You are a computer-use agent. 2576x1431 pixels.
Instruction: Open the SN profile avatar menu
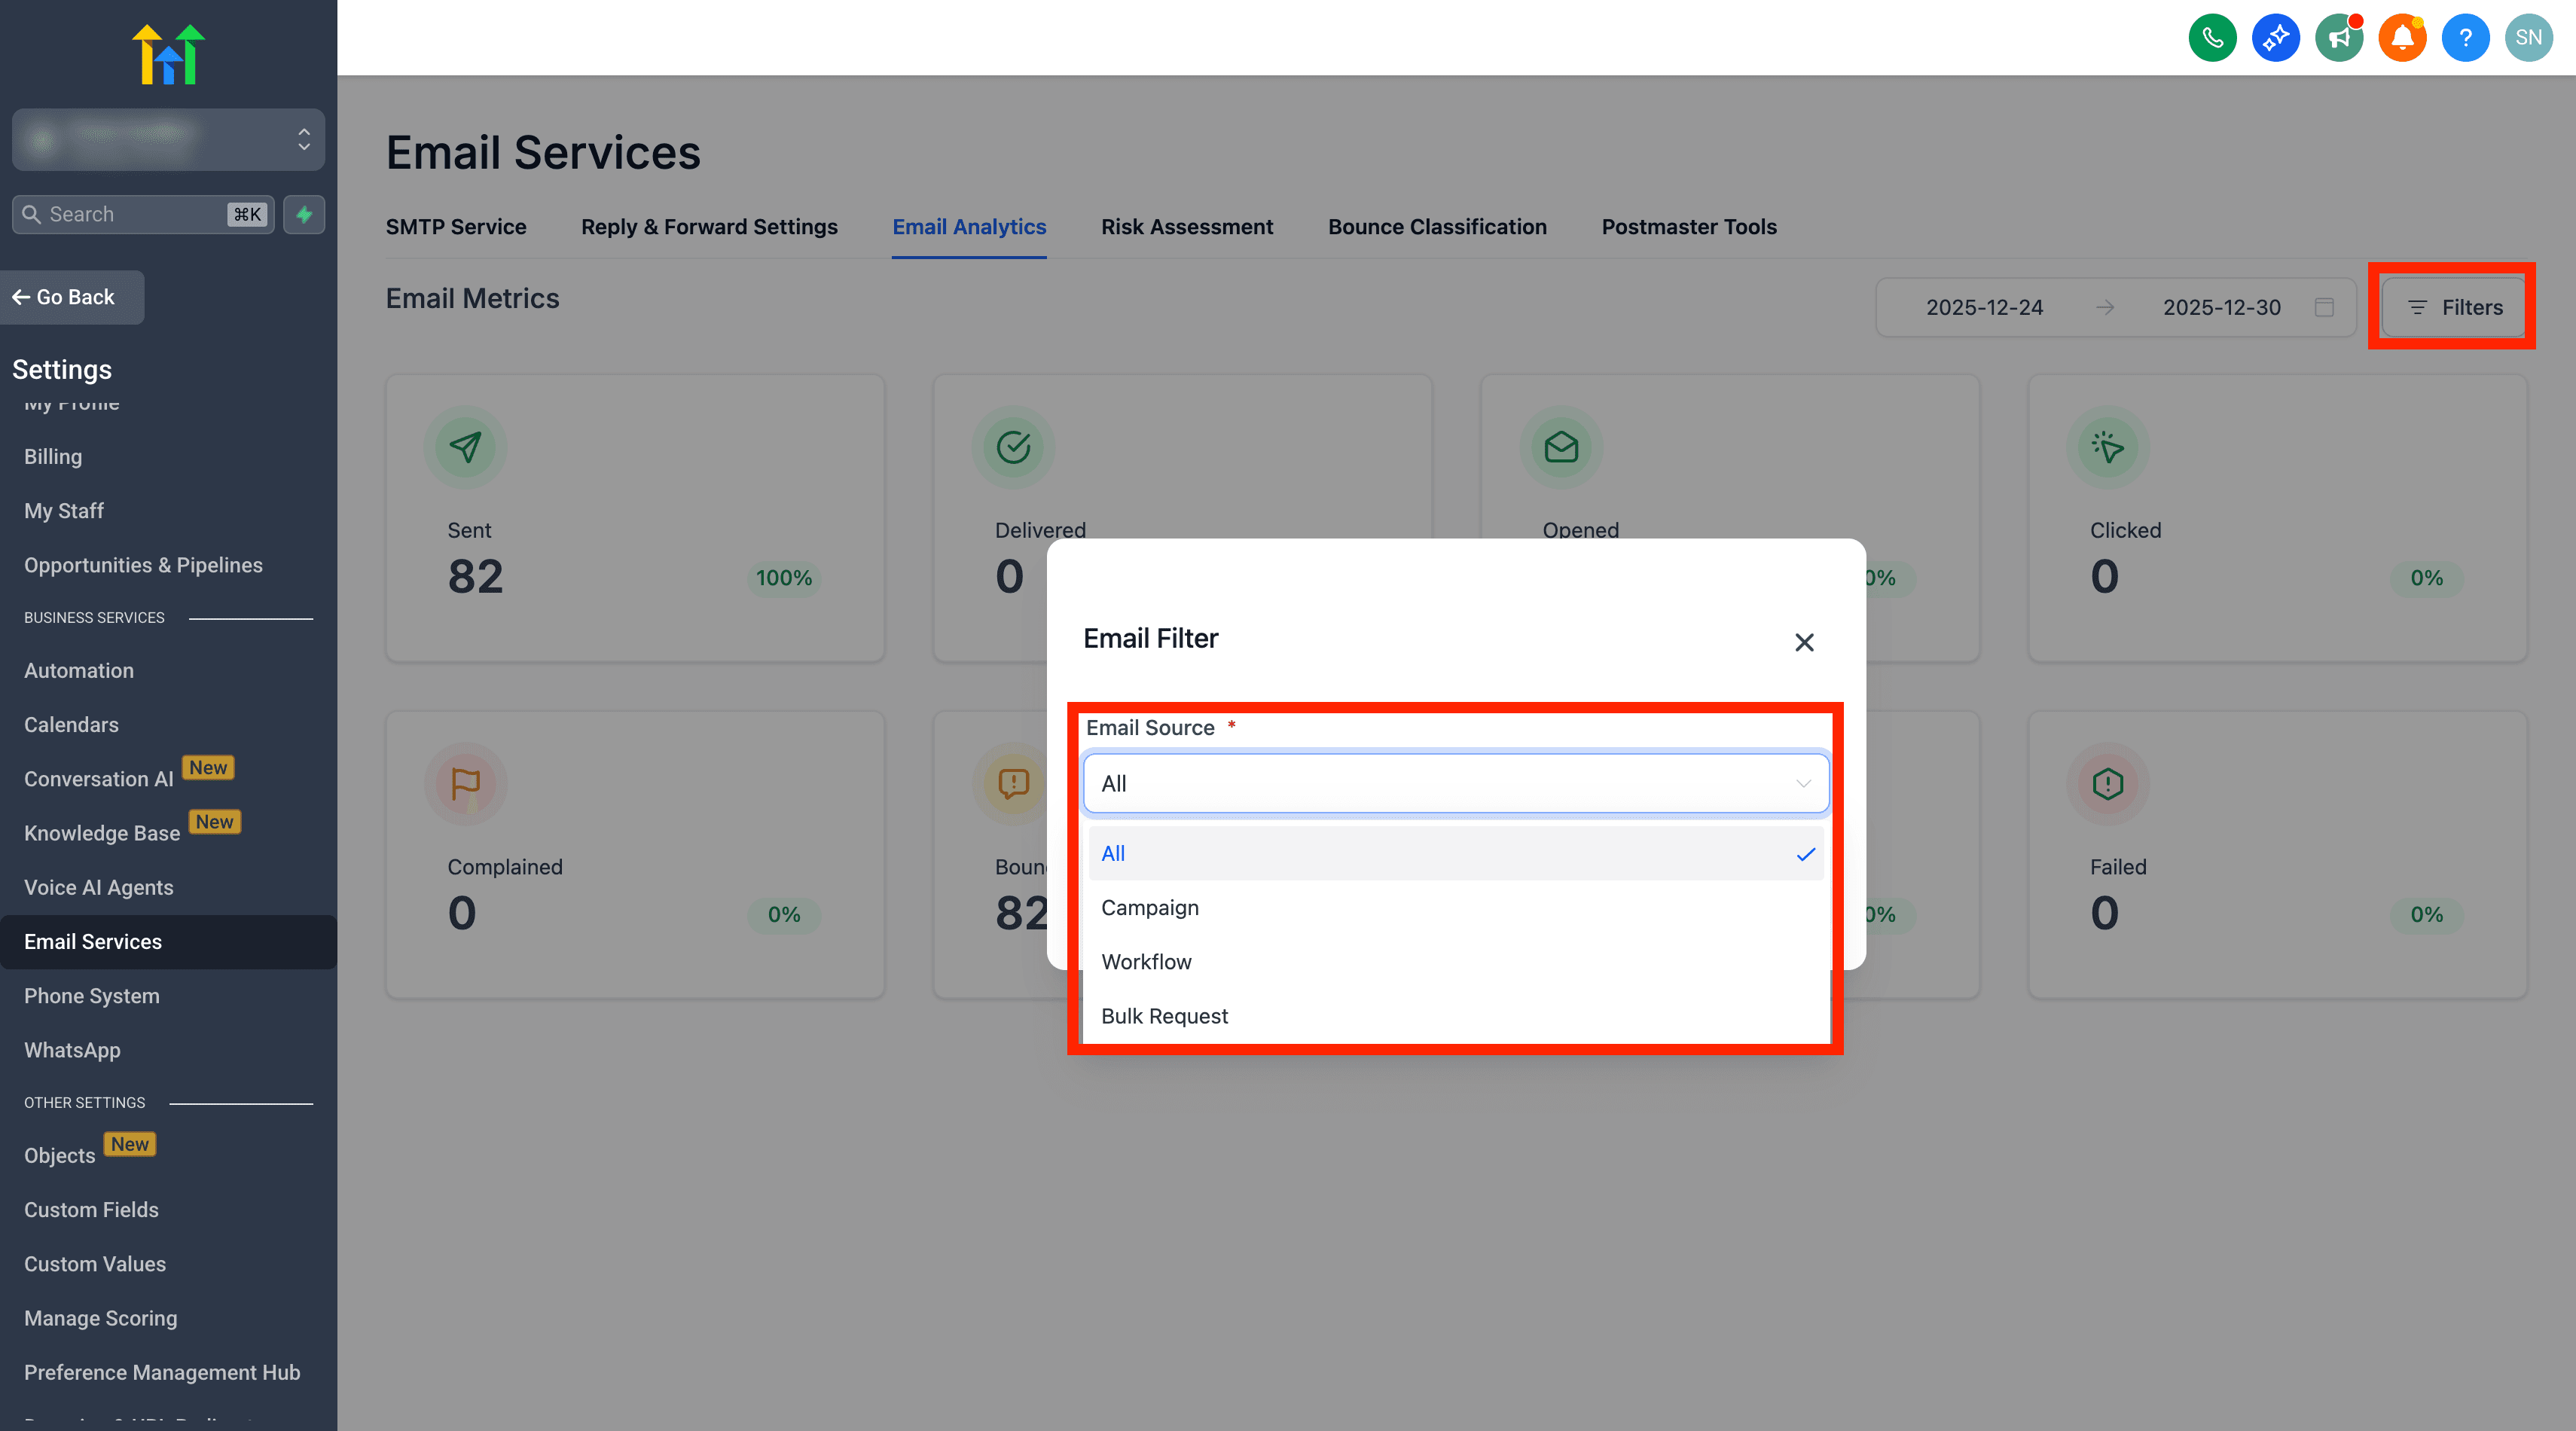(x=2529, y=37)
